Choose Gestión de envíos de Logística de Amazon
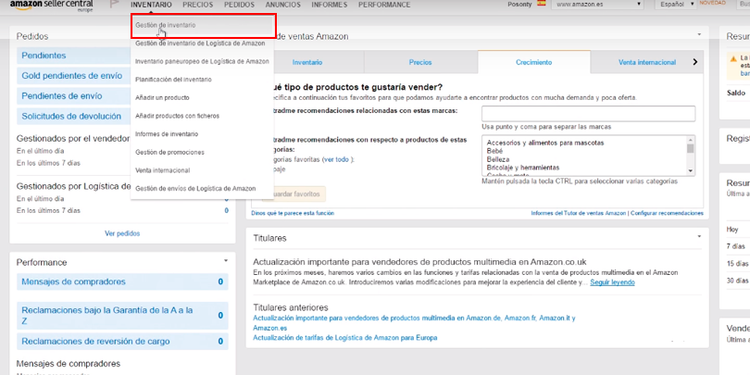The image size is (750, 375). (x=195, y=188)
